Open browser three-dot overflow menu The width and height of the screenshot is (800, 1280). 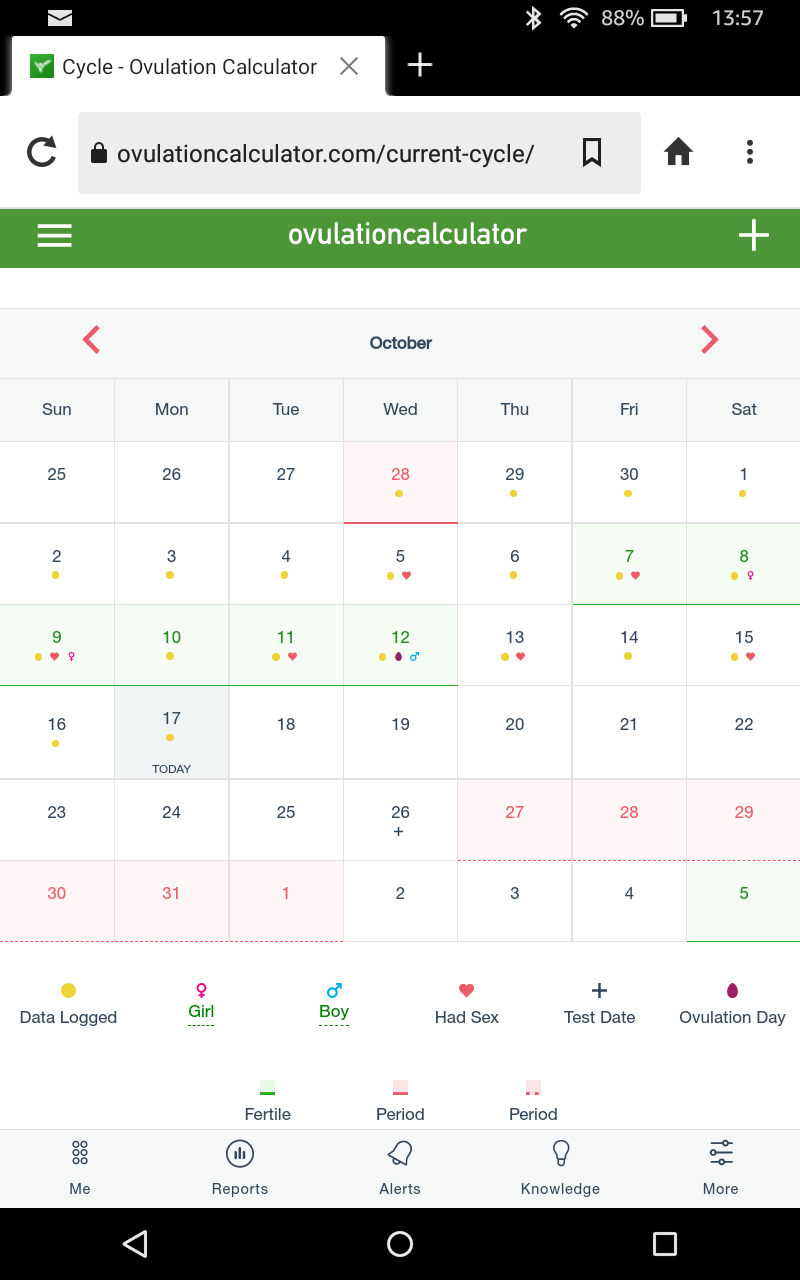tap(749, 152)
